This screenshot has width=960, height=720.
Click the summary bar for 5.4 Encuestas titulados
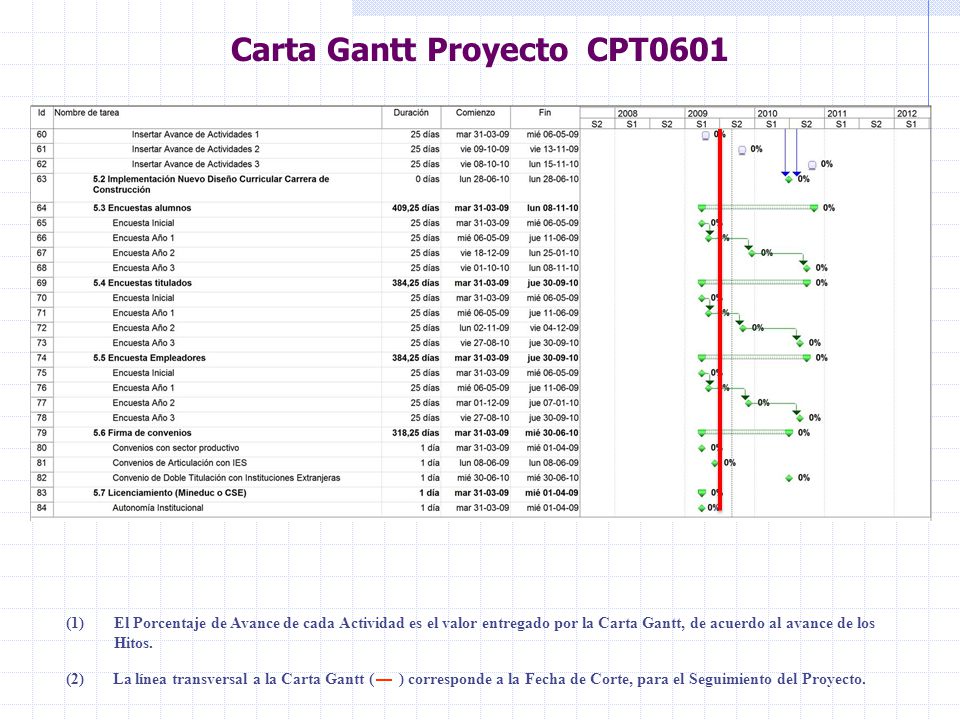754,283
